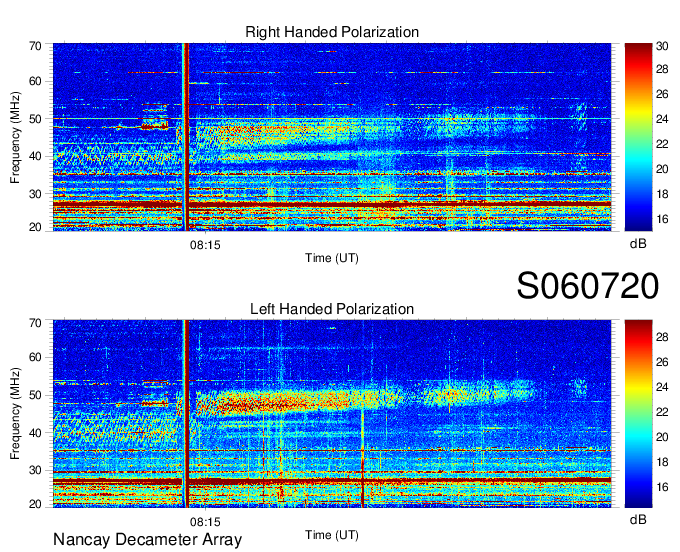Click the Right Handed plot's dB color bar
Screen dimensions: 680x552
point(638,137)
